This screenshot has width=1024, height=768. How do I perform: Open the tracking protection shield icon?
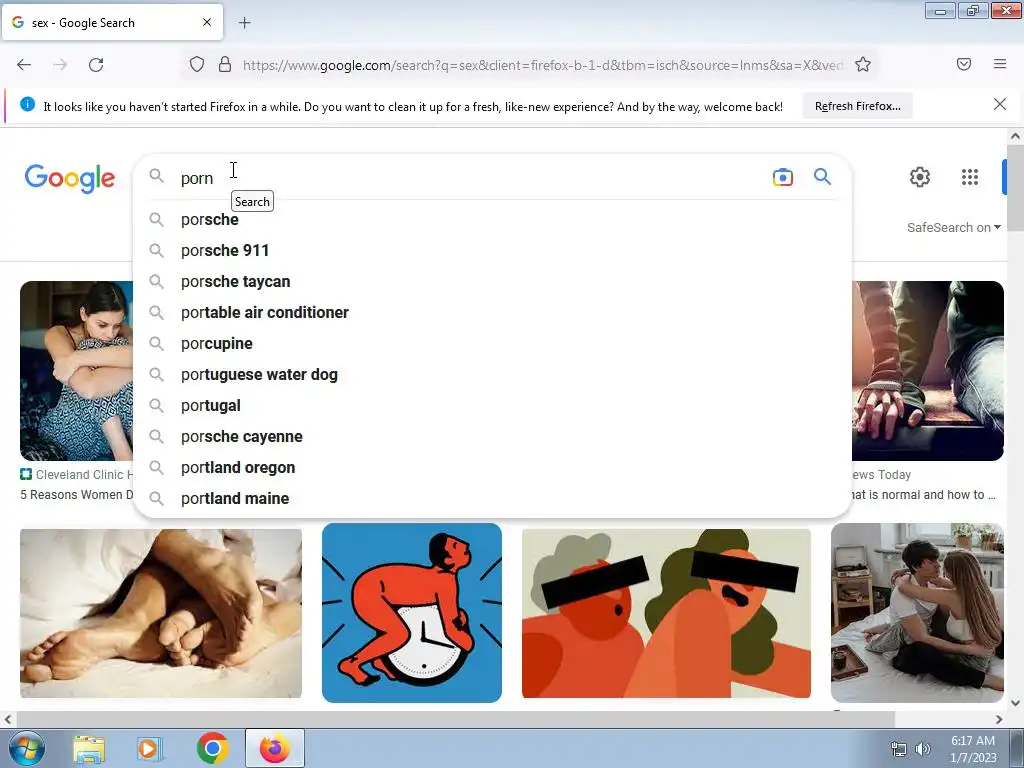197,64
